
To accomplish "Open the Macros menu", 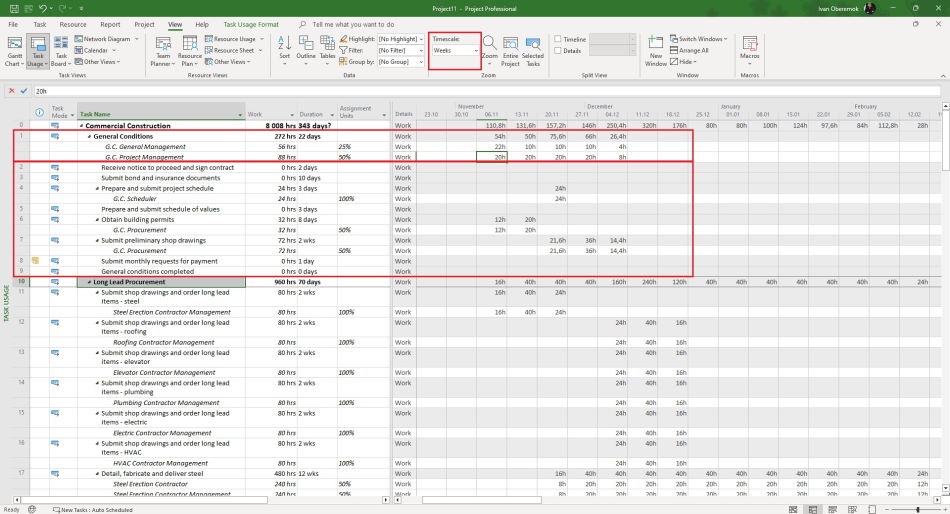I will click(x=749, y=50).
